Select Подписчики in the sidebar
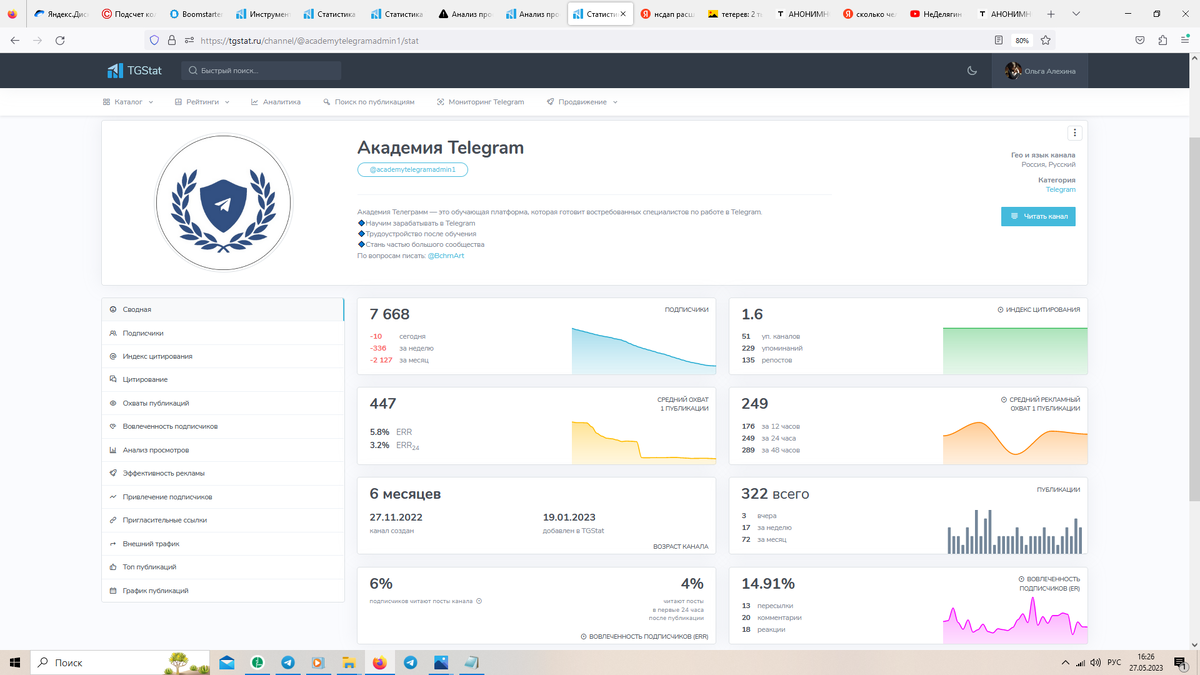 point(223,333)
